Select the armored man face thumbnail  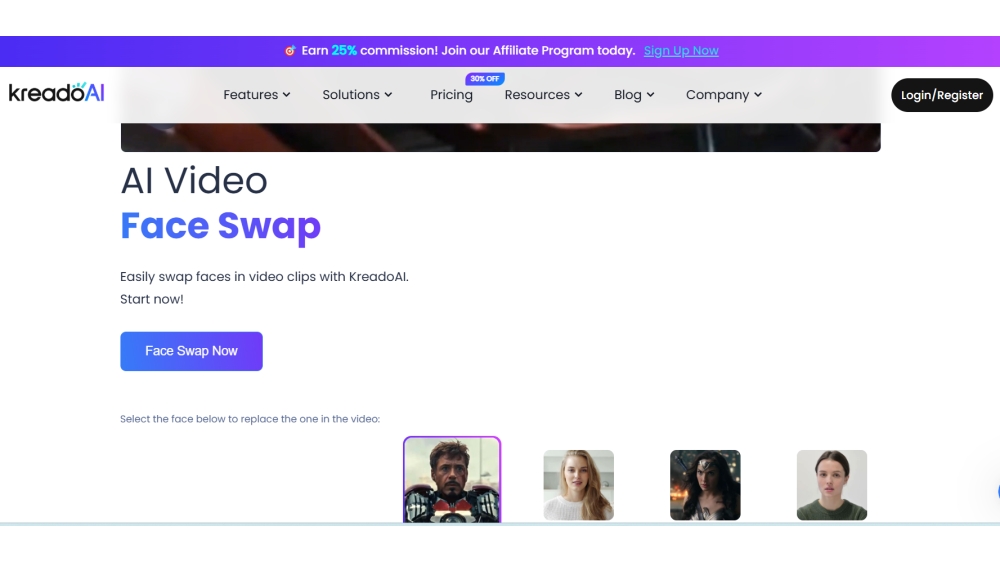(452, 479)
